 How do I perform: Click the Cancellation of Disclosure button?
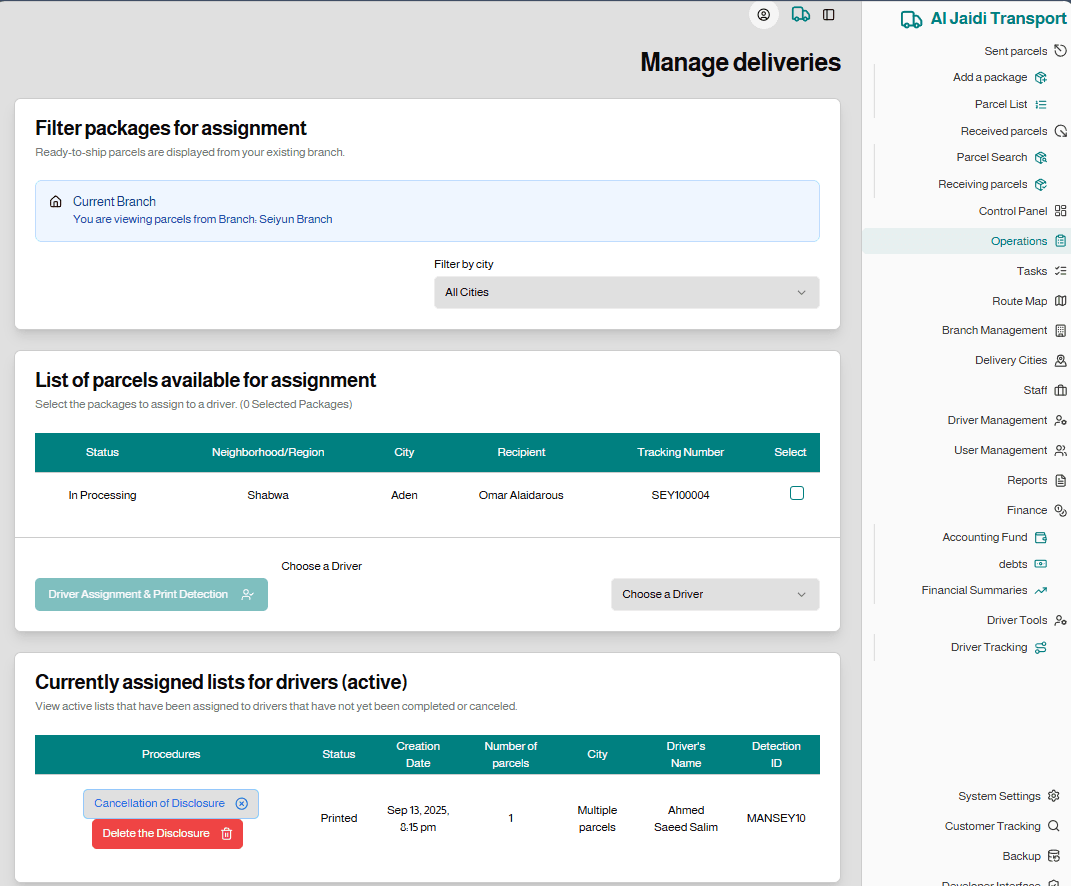(x=171, y=804)
